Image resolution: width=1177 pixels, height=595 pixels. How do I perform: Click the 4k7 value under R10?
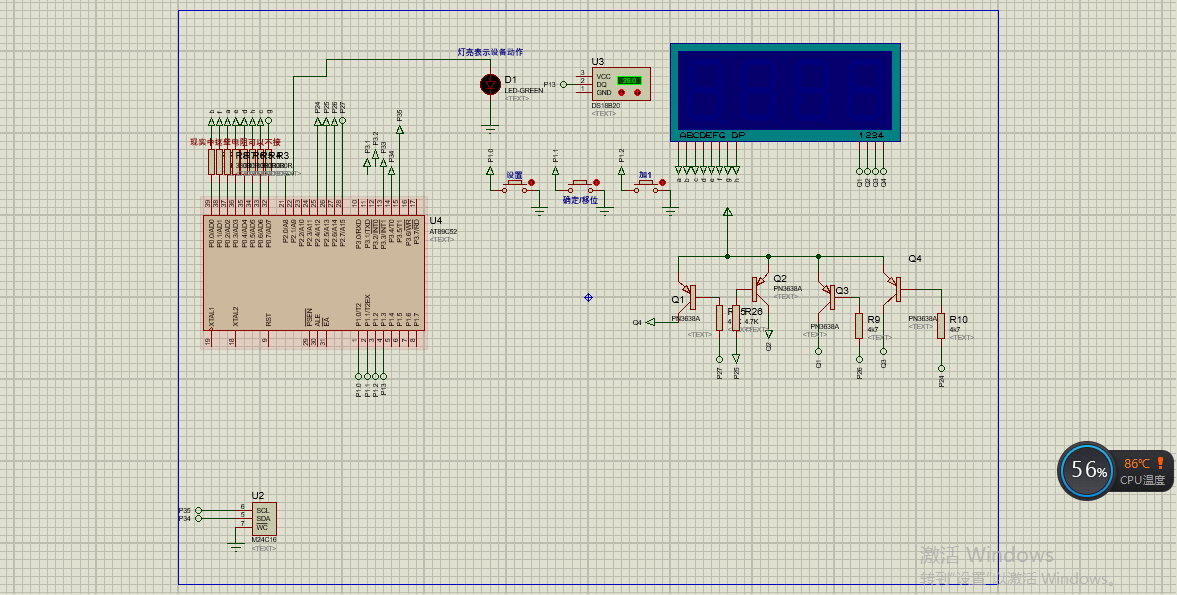click(x=955, y=329)
